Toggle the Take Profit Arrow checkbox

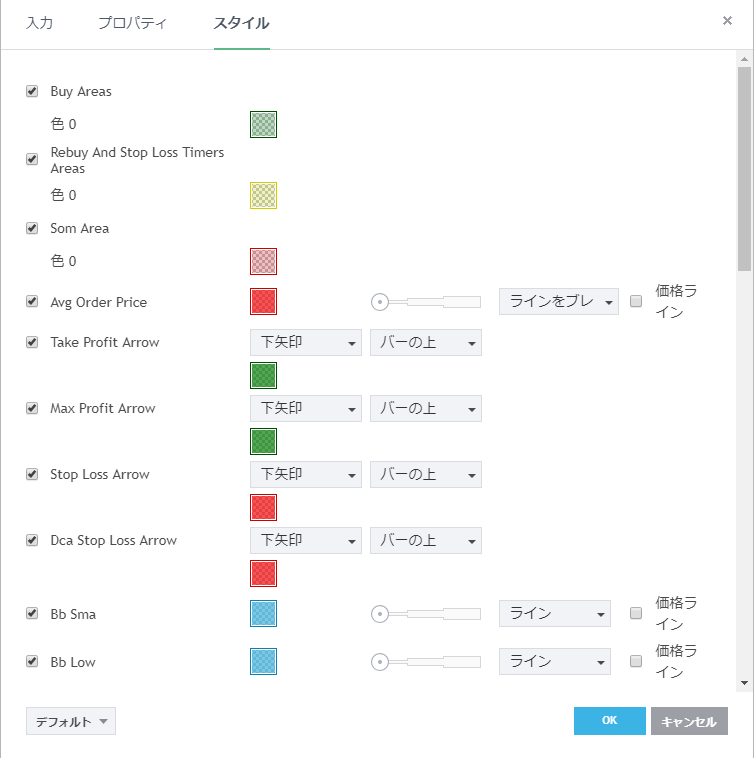[x=32, y=342]
